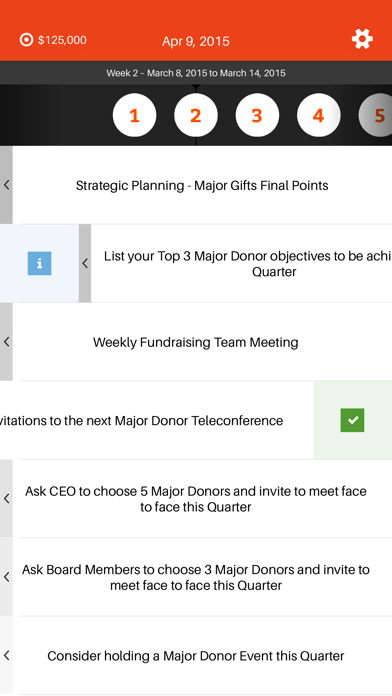392x696 pixels.
Task: Open the blue info icon for Top 3 objectives
Action: (40, 263)
